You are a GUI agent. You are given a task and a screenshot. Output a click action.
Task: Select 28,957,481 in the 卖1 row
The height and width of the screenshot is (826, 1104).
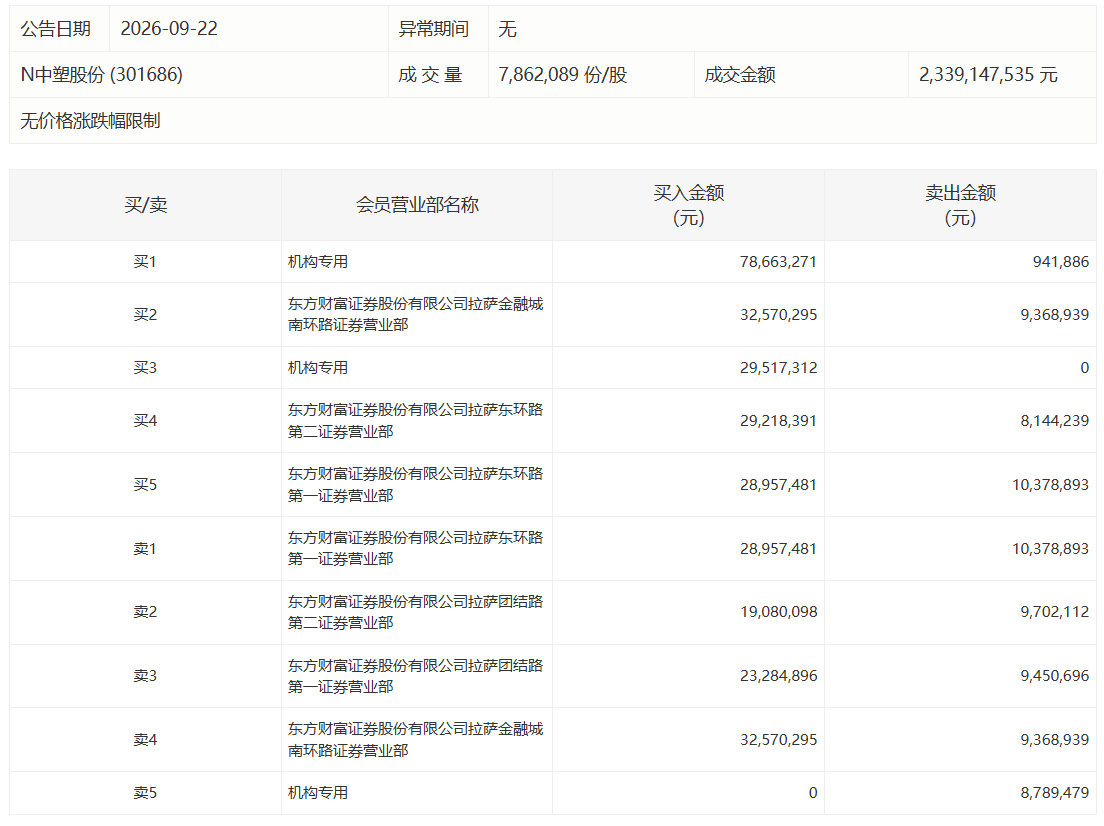[778, 549]
